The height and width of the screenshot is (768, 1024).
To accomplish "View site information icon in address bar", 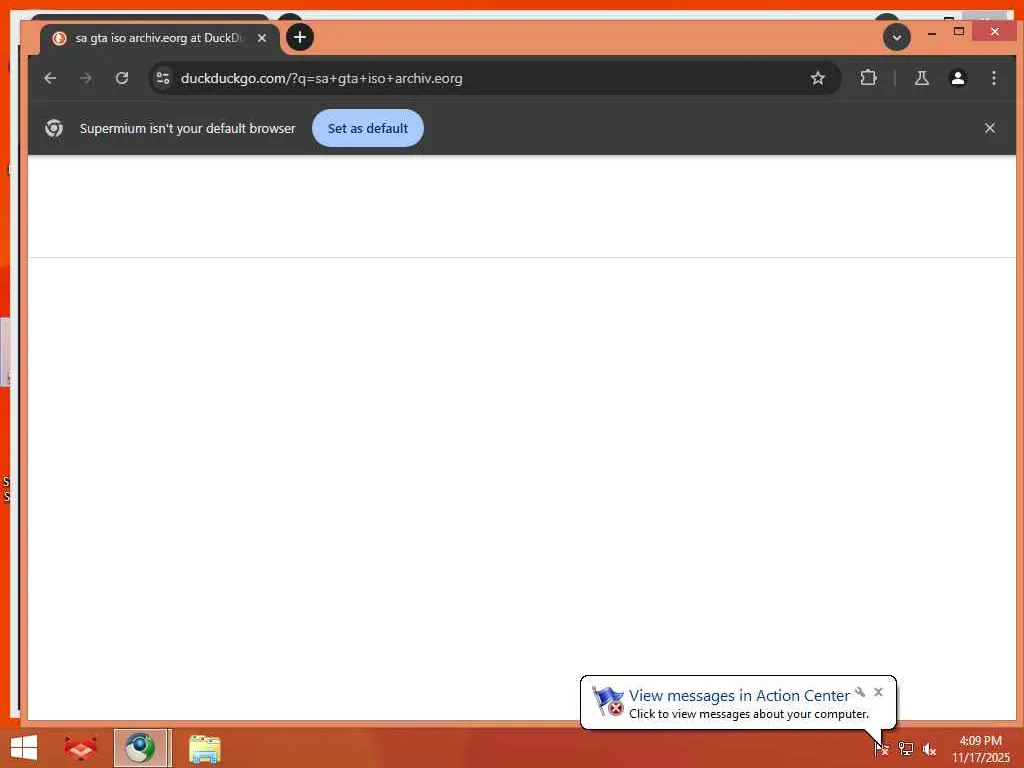I will [x=163, y=78].
